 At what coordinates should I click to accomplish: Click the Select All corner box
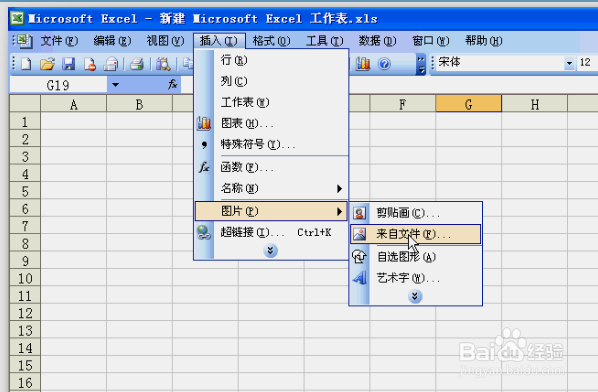25,104
